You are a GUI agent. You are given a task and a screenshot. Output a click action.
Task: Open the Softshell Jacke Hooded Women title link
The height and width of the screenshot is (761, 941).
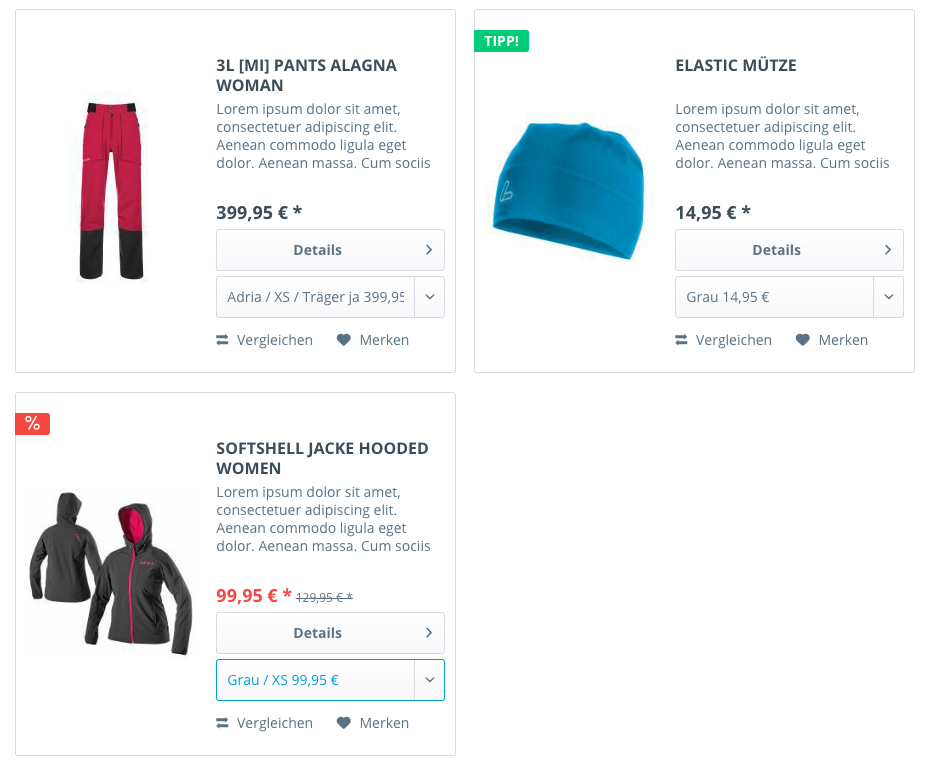(x=322, y=458)
